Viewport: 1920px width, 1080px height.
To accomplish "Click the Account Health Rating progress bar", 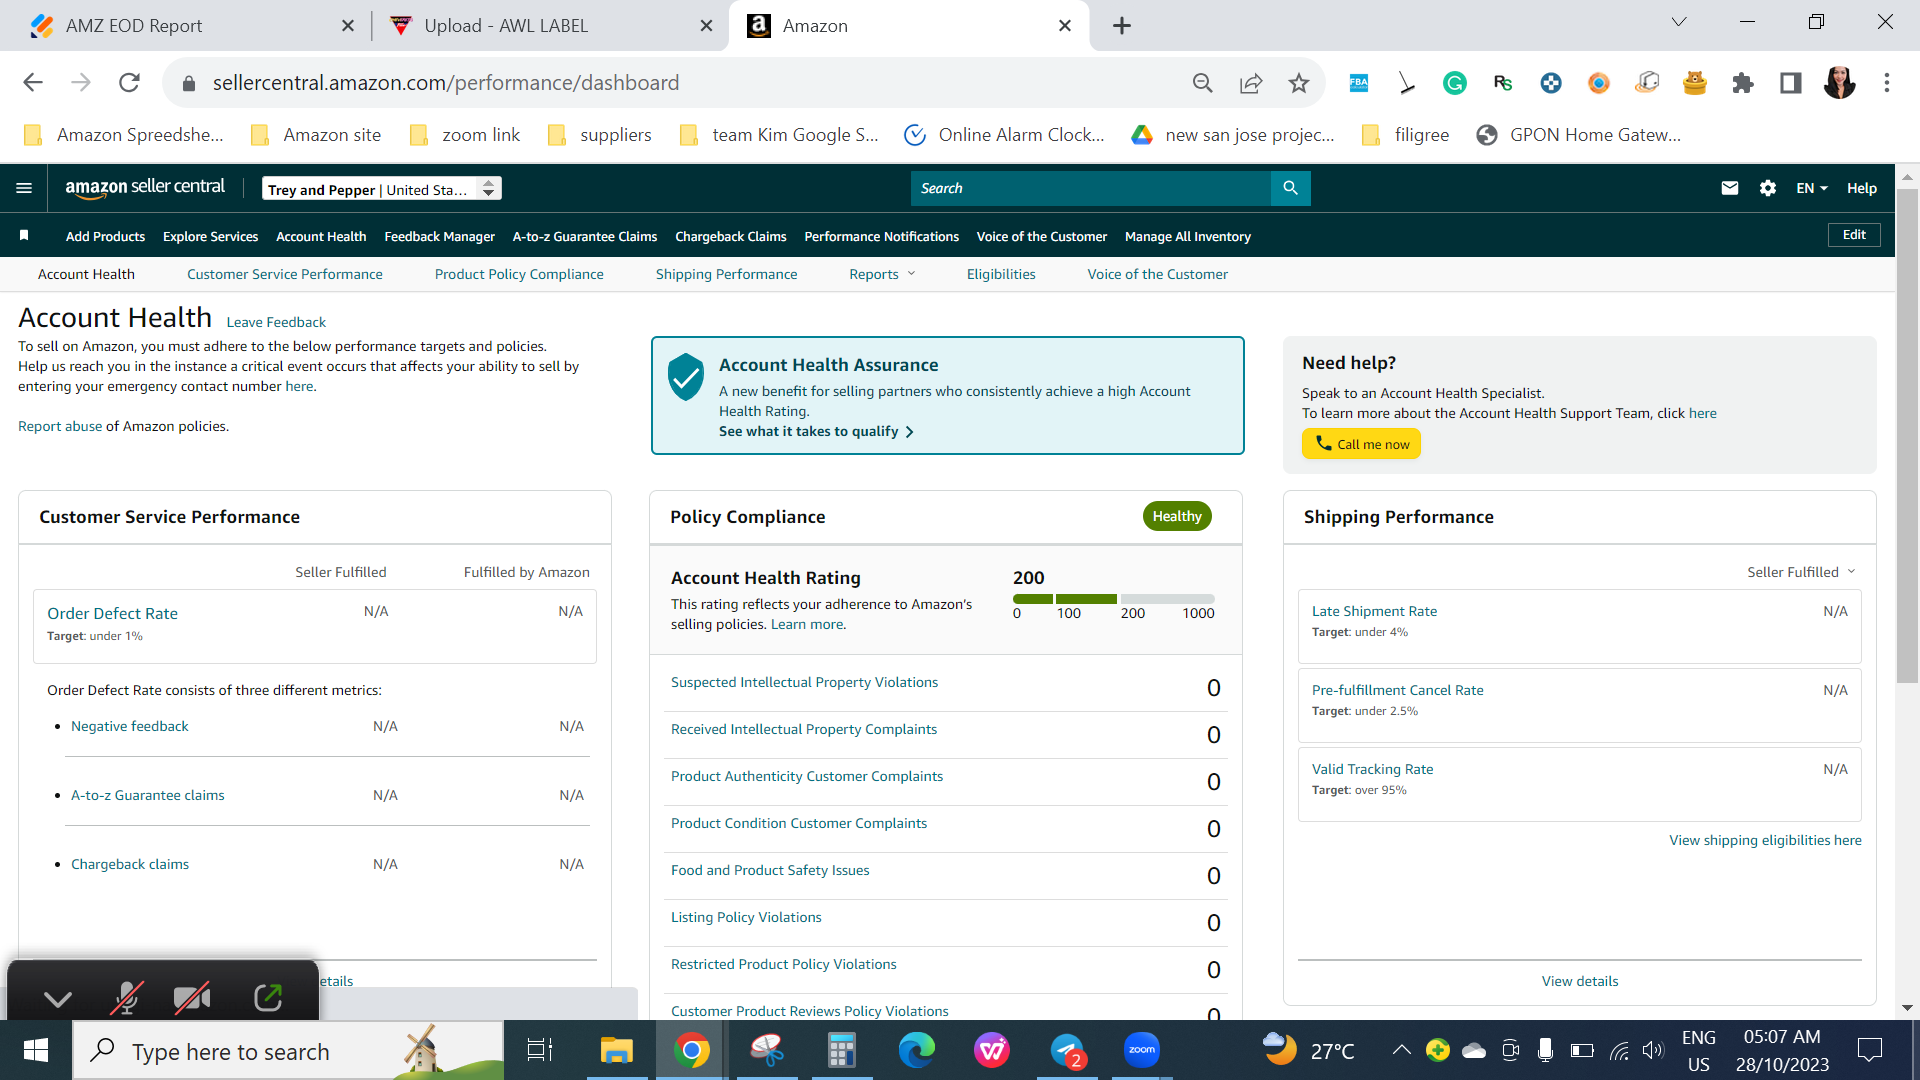I will tap(1114, 599).
